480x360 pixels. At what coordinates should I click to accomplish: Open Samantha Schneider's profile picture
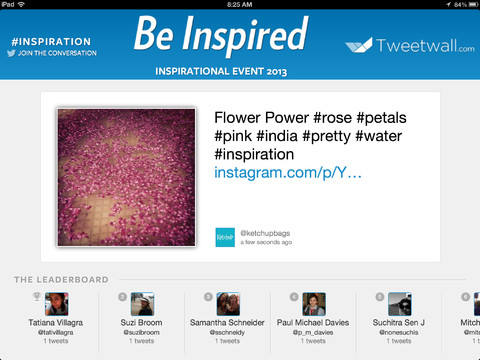(228, 304)
